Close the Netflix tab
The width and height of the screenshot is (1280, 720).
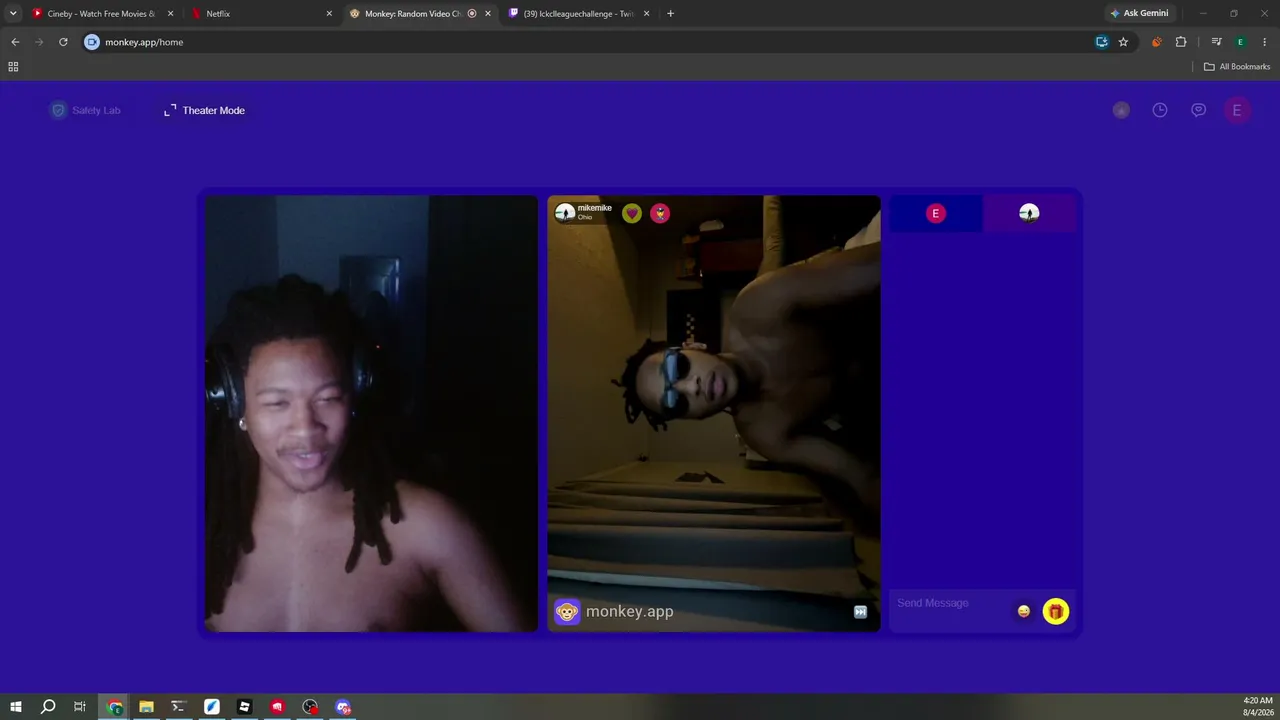coord(329,14)
